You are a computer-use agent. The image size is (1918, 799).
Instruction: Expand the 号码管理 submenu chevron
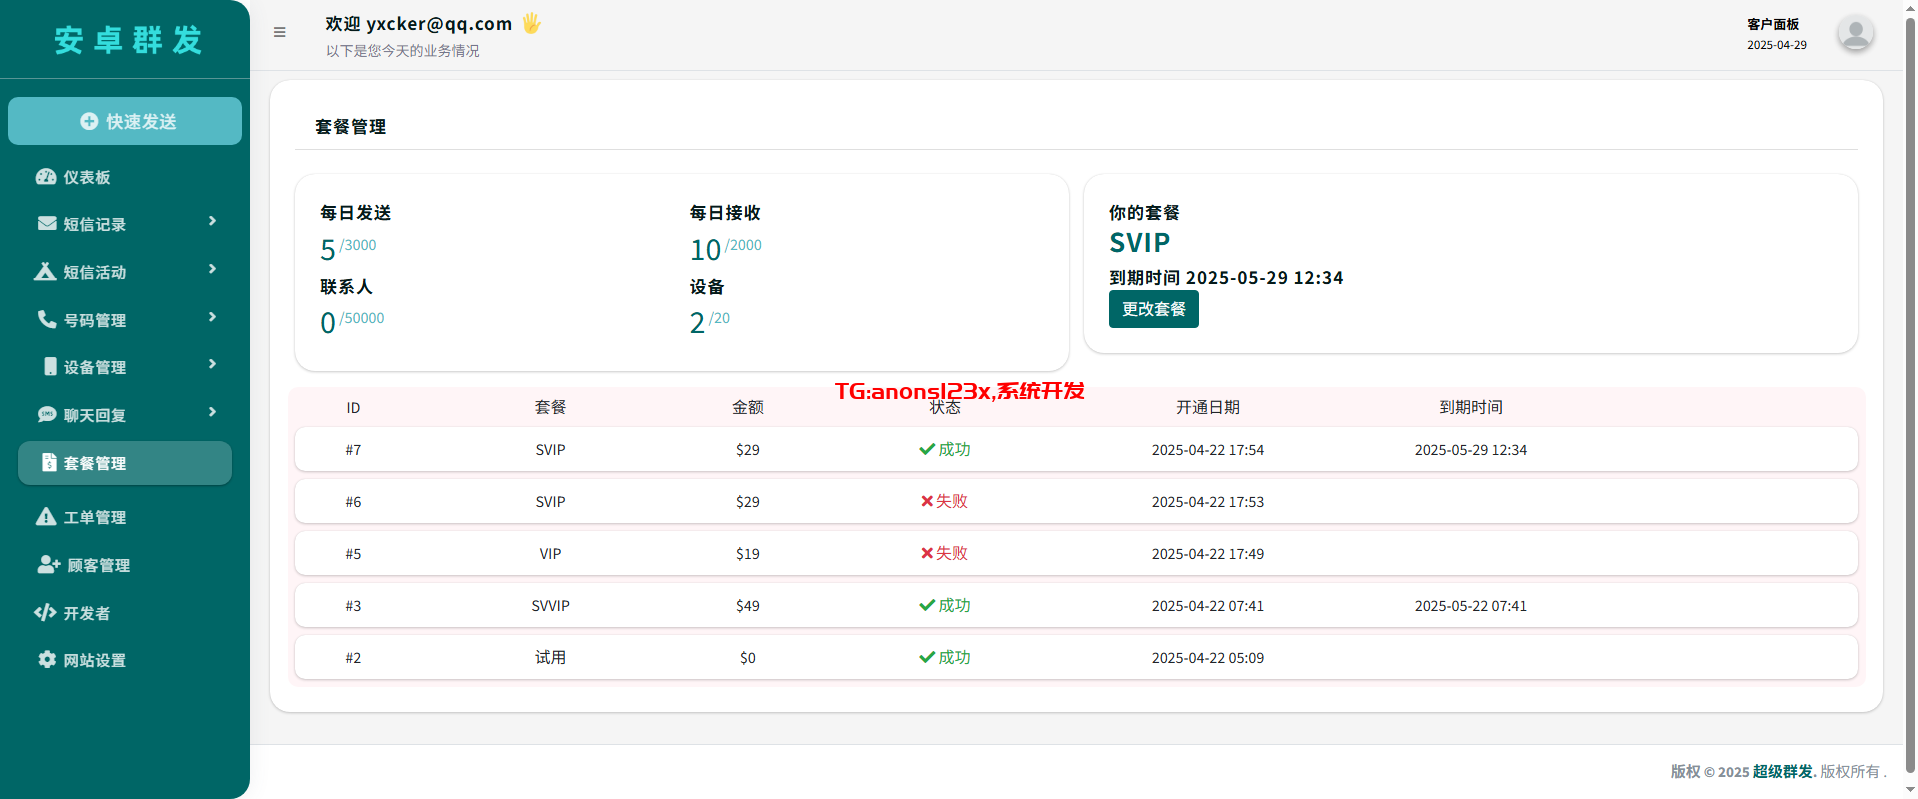212,317
